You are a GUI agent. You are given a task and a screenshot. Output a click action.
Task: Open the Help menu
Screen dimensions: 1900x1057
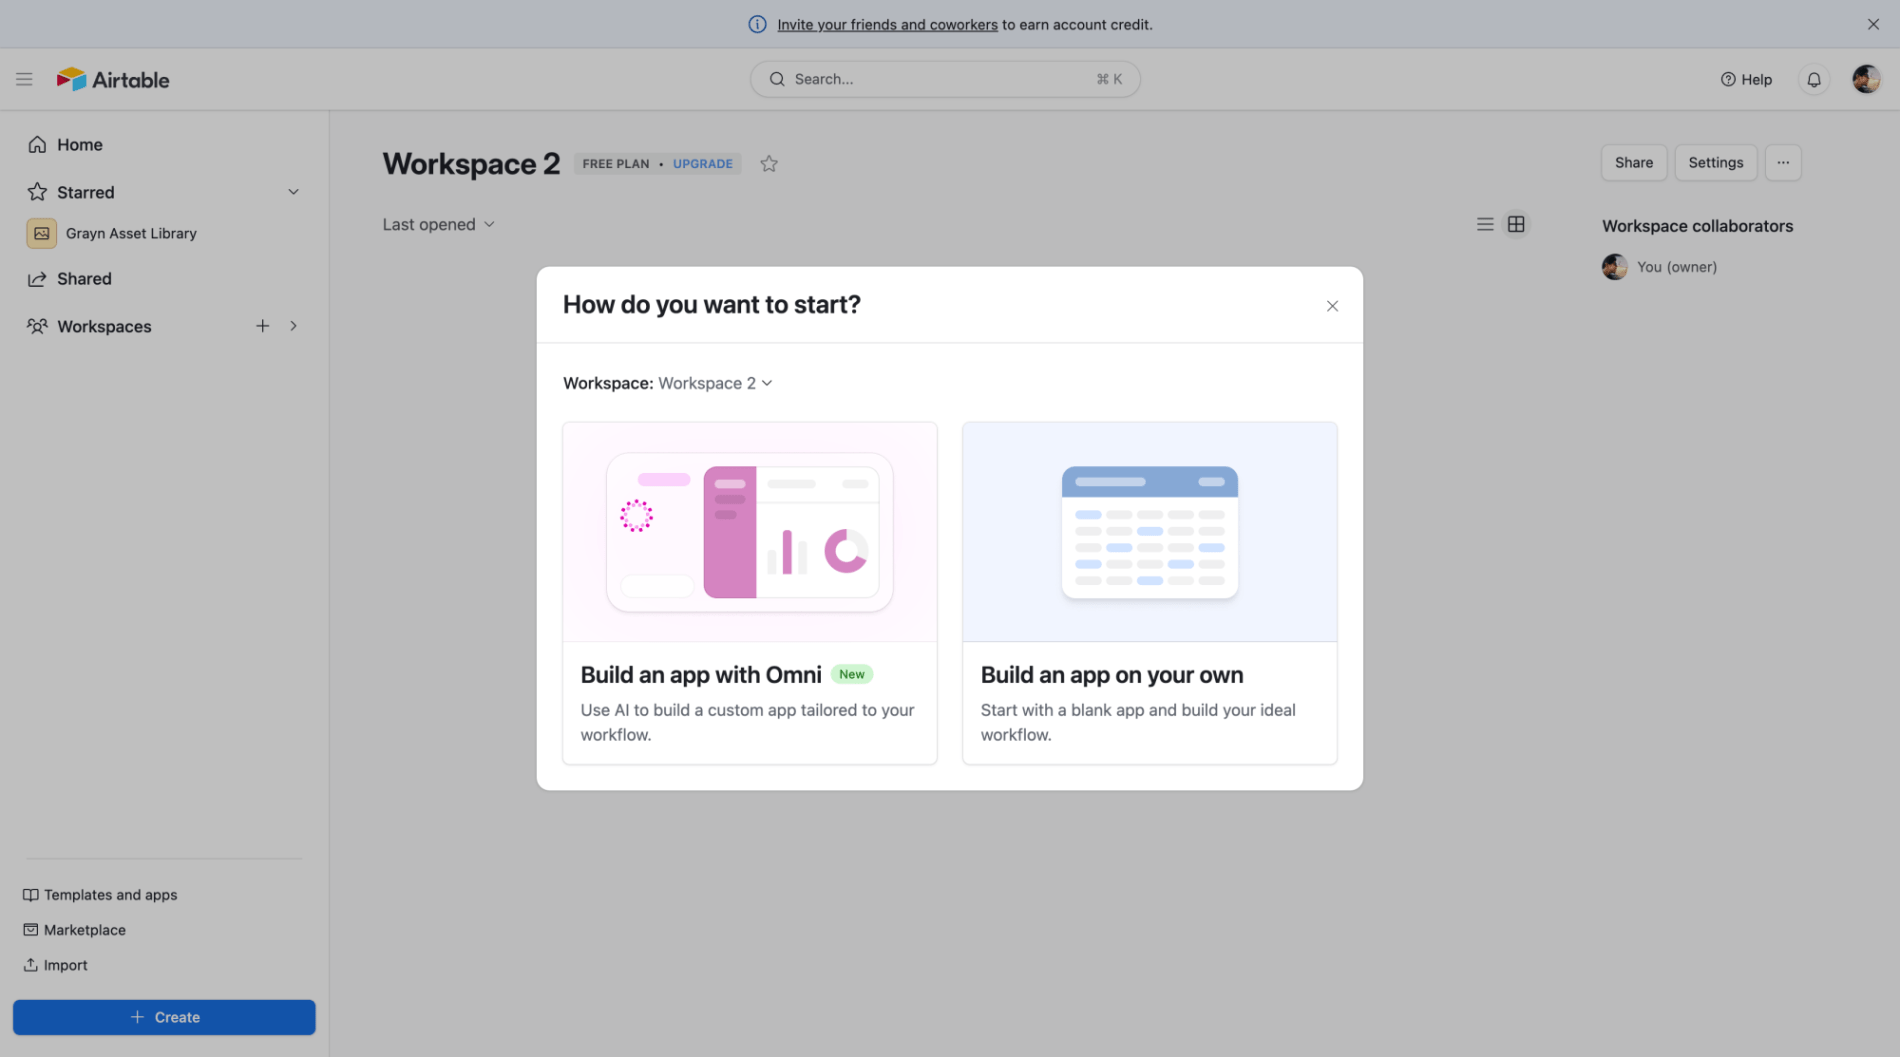tap(1746, 79)
